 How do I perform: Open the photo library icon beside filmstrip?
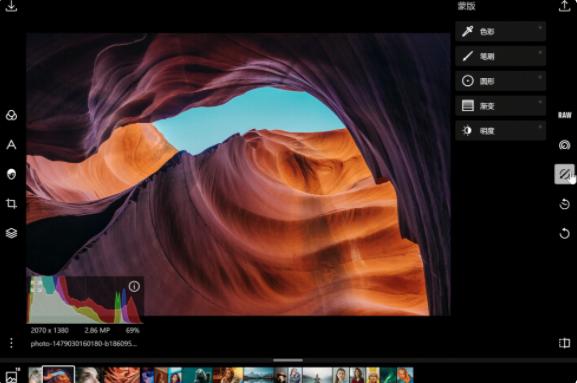[12, 376]
